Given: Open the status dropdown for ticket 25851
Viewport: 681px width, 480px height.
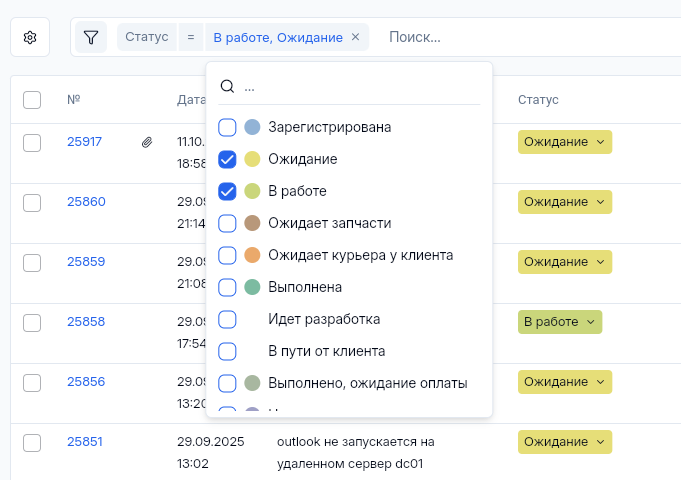Looking at the screenshot, I should [564, 441].
